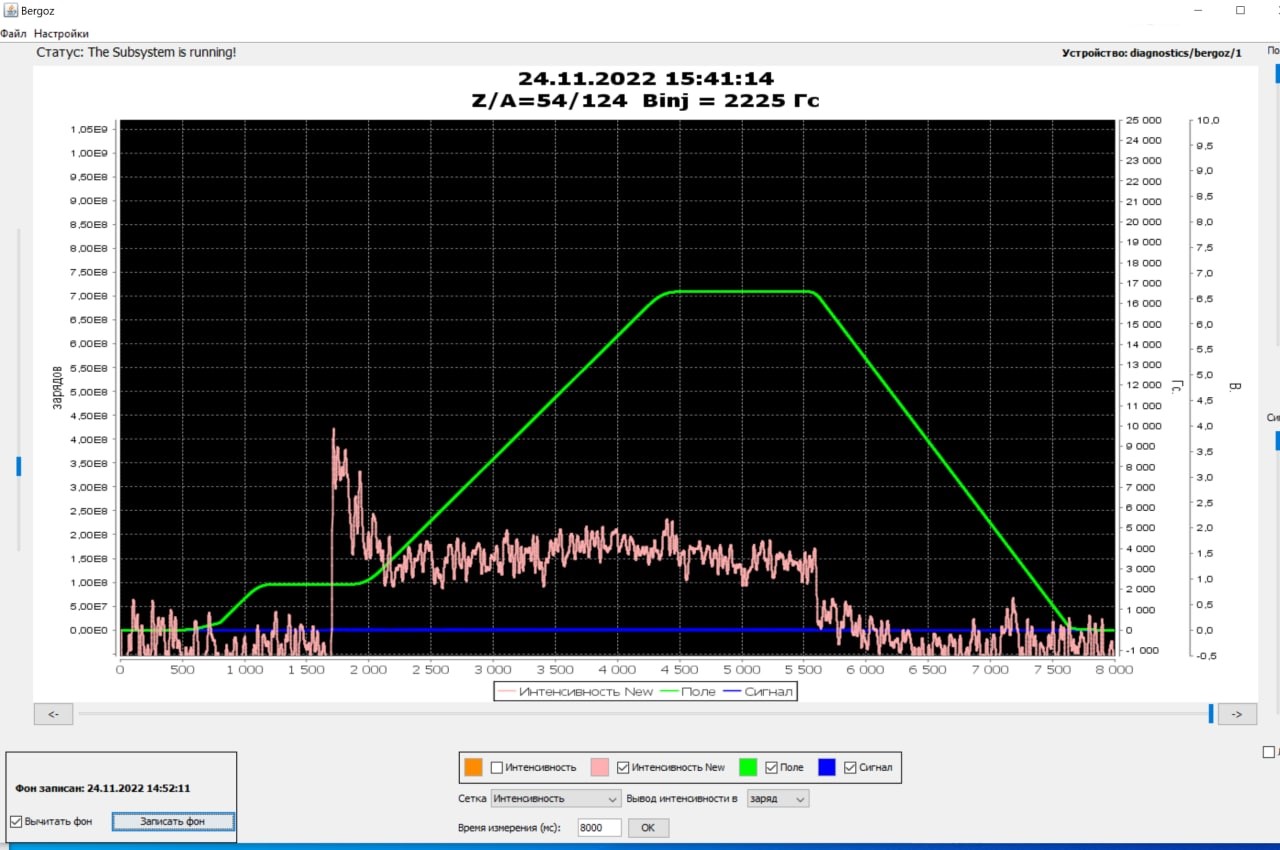The width and height of the screenshot is (1280, 850).
Task: Open the Сетка dropdown
Action: click(555, 798)
